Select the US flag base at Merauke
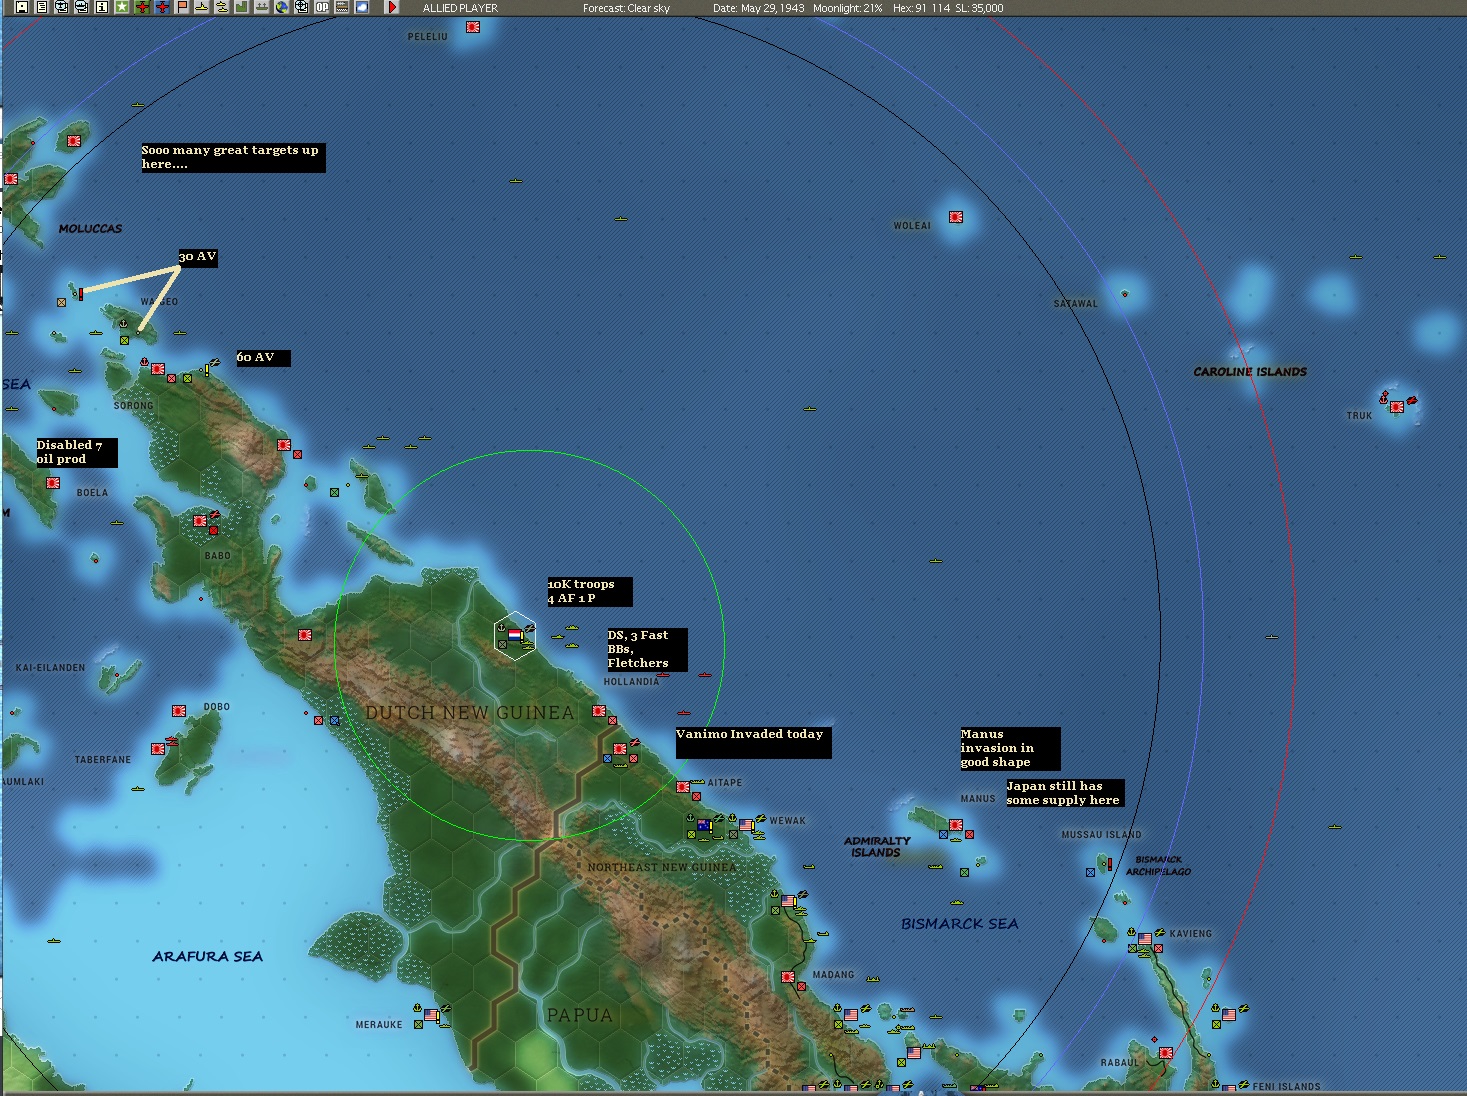 point(431,1015)
